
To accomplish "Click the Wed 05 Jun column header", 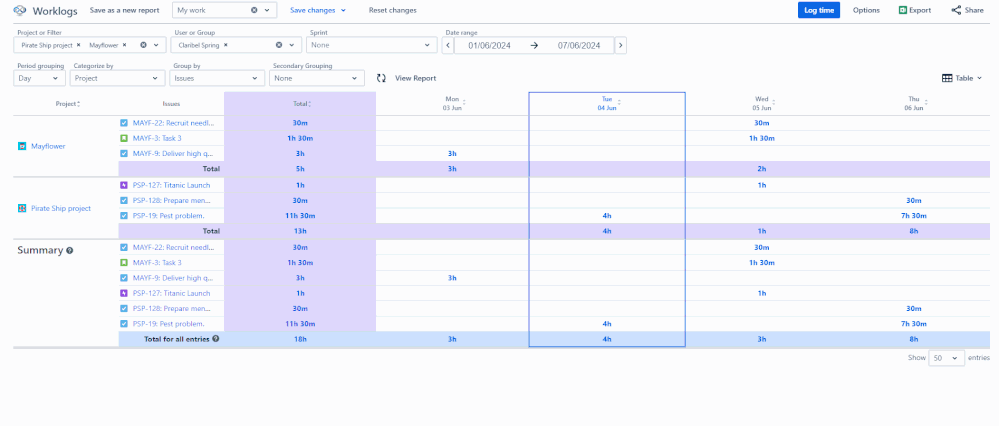I will (x=761, y=104).
